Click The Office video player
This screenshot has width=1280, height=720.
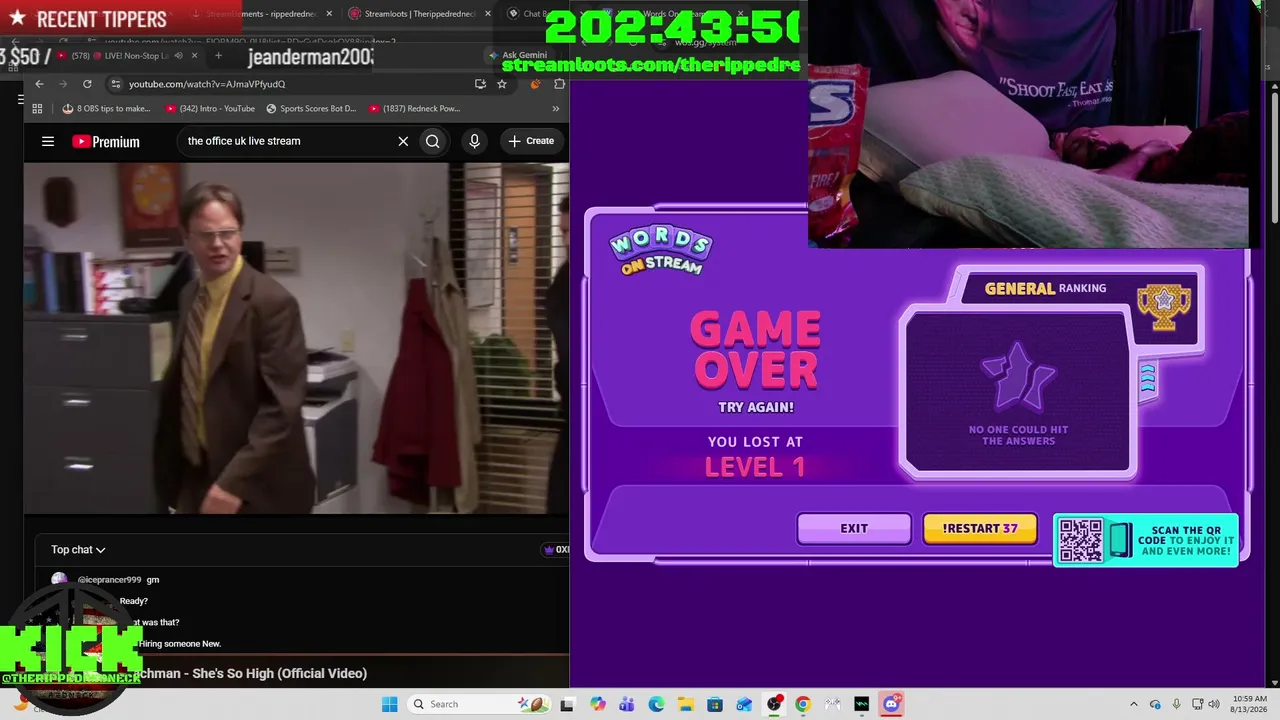[x=297, y=338]
